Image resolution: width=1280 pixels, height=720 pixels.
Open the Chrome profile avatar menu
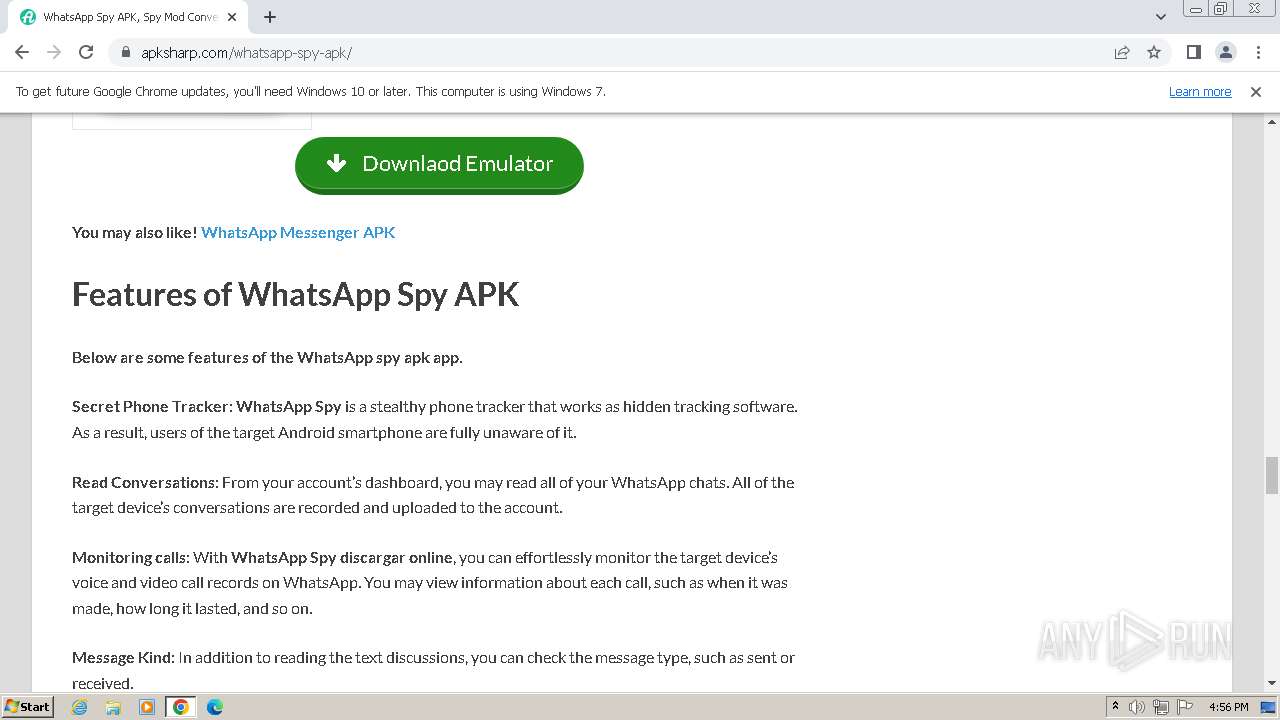(1226, 52)
